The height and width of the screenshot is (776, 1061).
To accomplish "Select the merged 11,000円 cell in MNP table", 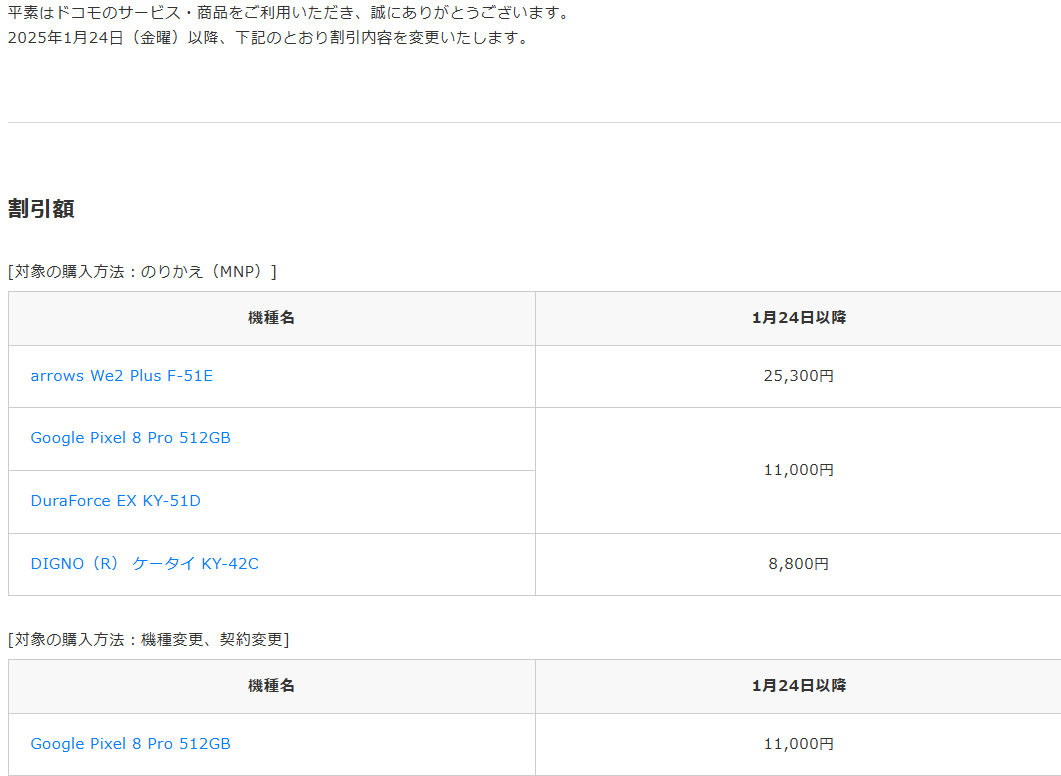I will coord(798,470).
